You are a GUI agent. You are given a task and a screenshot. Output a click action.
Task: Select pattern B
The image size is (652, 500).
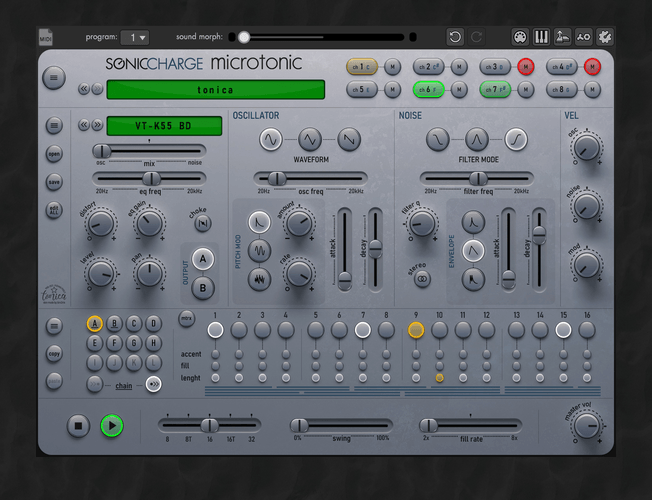(114, 324)
